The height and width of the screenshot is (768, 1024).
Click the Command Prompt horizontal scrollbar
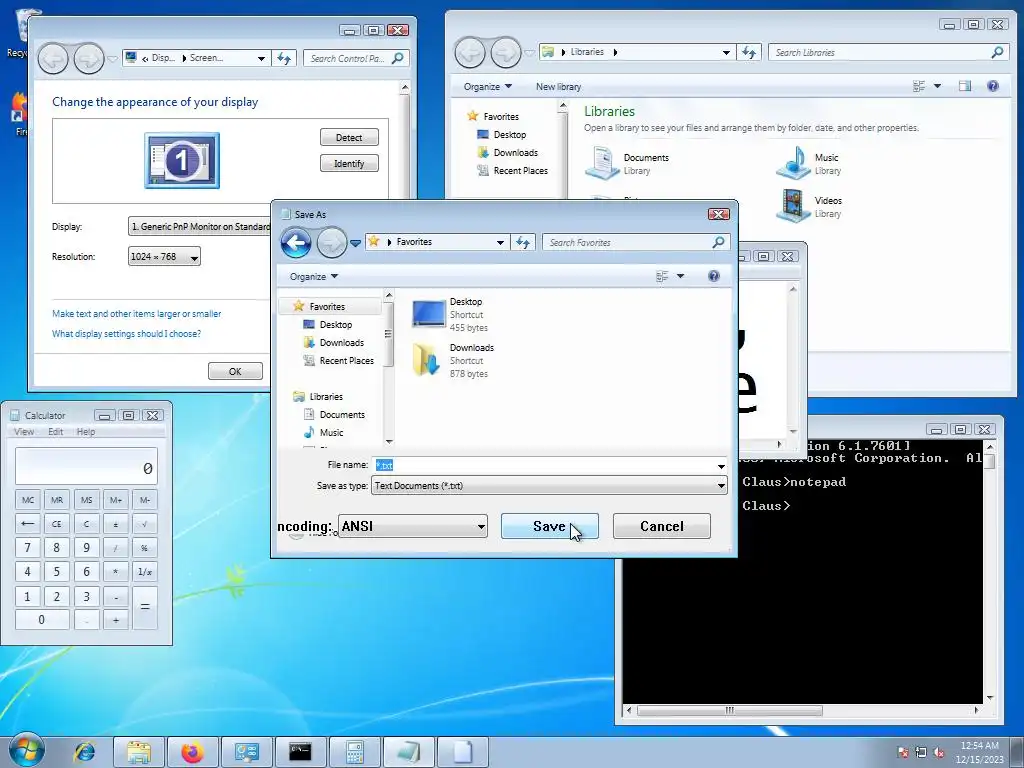coord(802,710)
